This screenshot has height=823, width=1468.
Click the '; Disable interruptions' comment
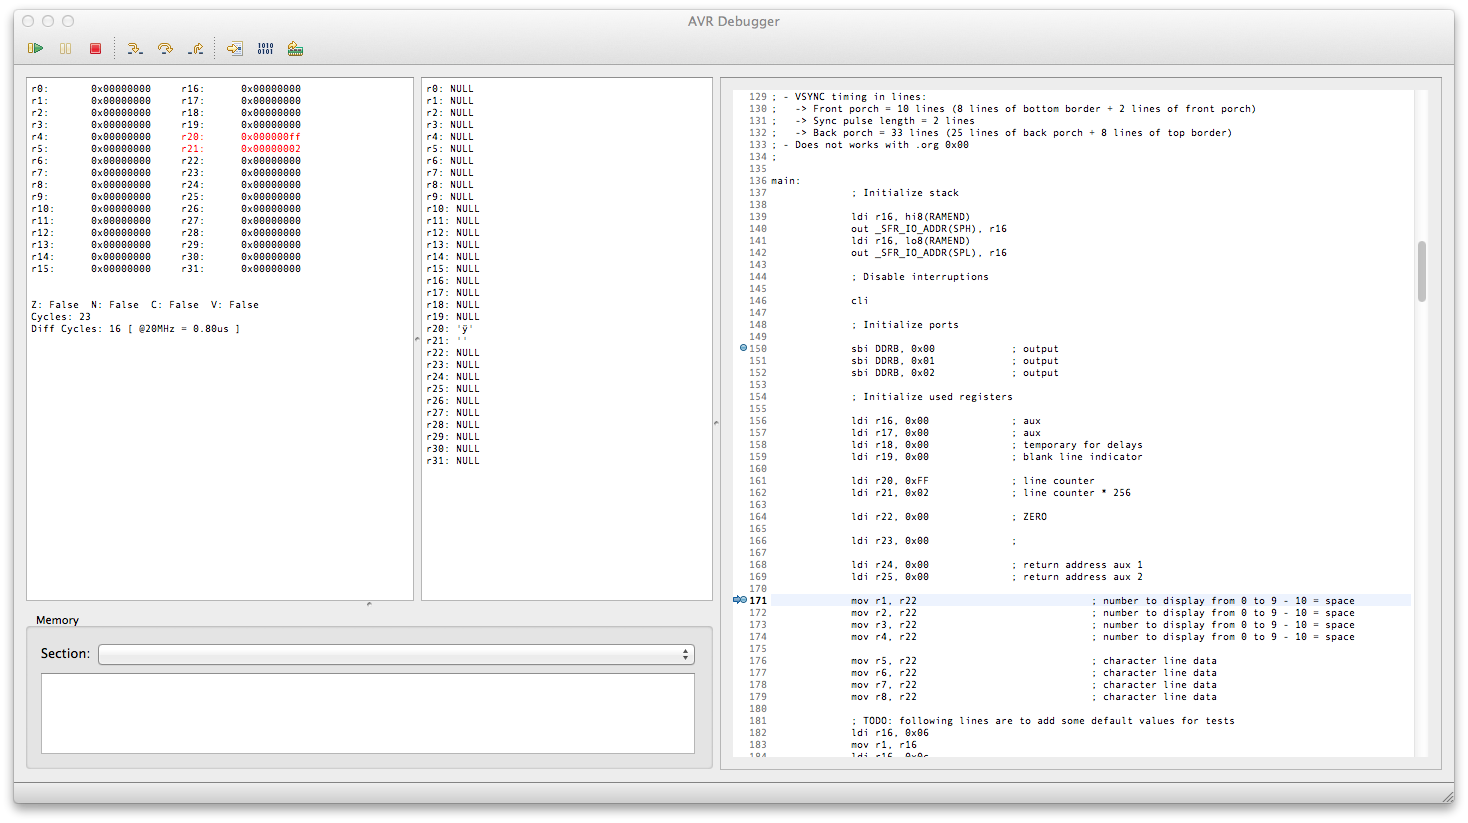(x=920, y=277)
